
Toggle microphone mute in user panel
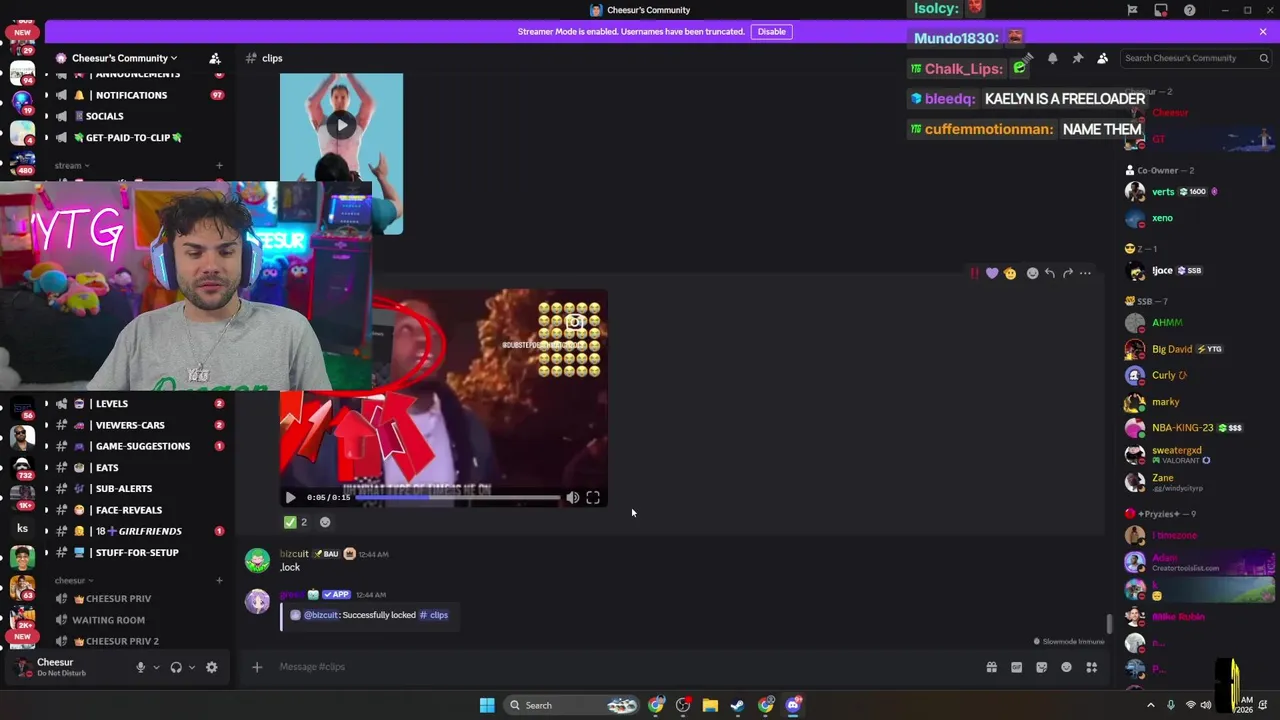tap(140, 667)
